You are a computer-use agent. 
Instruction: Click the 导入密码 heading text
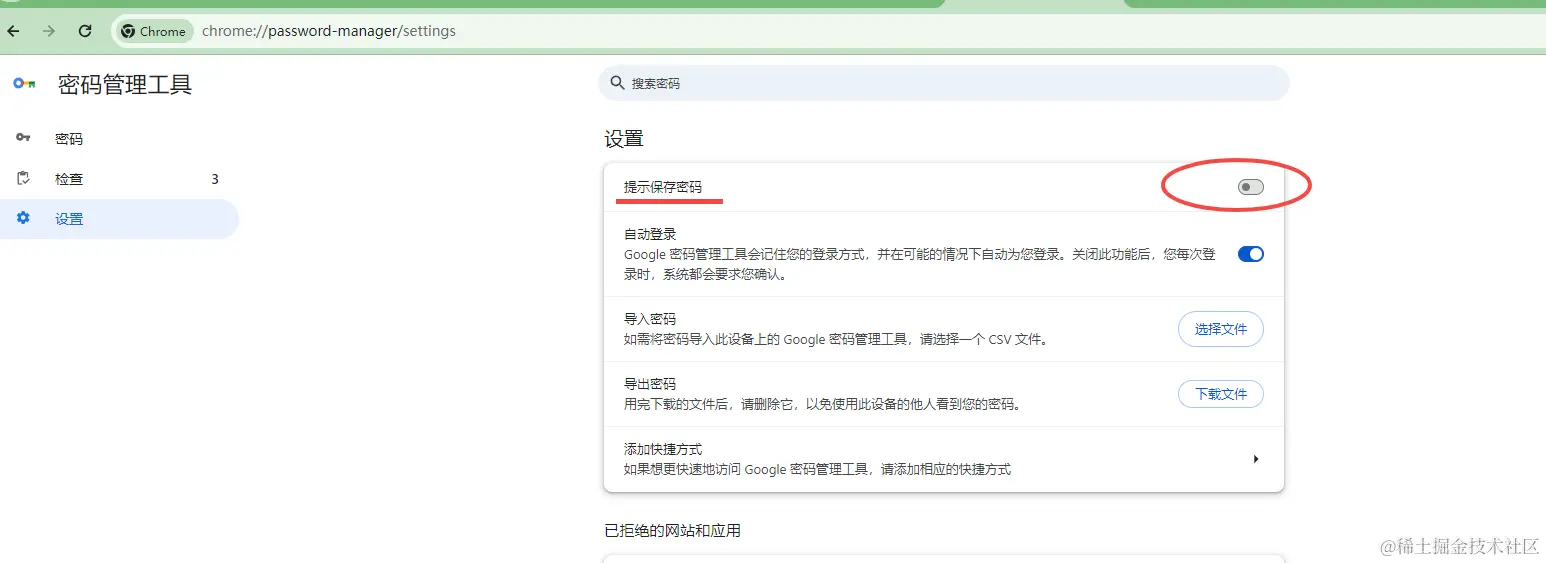point(650,319)
